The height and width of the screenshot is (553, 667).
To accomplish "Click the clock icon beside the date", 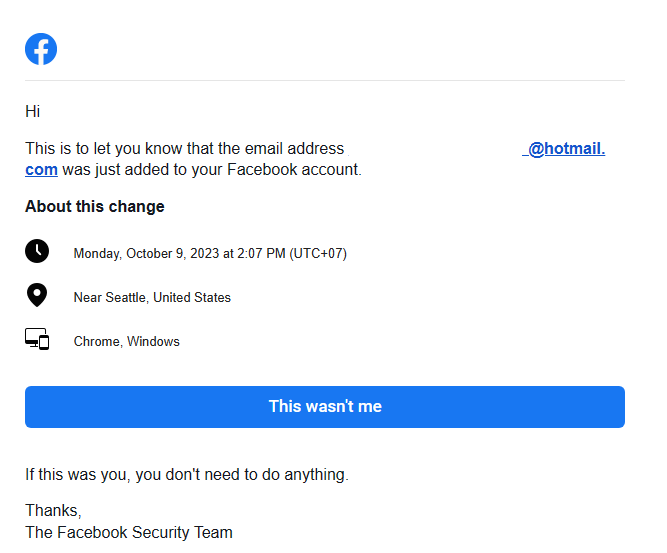I will click(x=37, y=251).
